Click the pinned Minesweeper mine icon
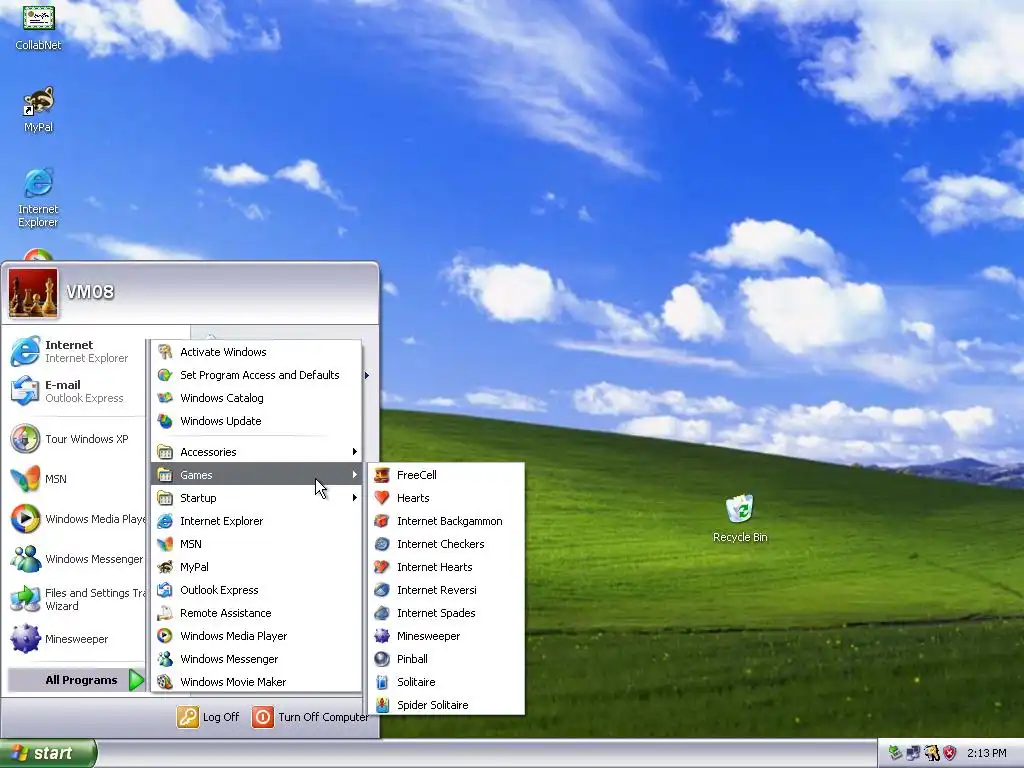1024x768 pixels. (x=25, y=639)
